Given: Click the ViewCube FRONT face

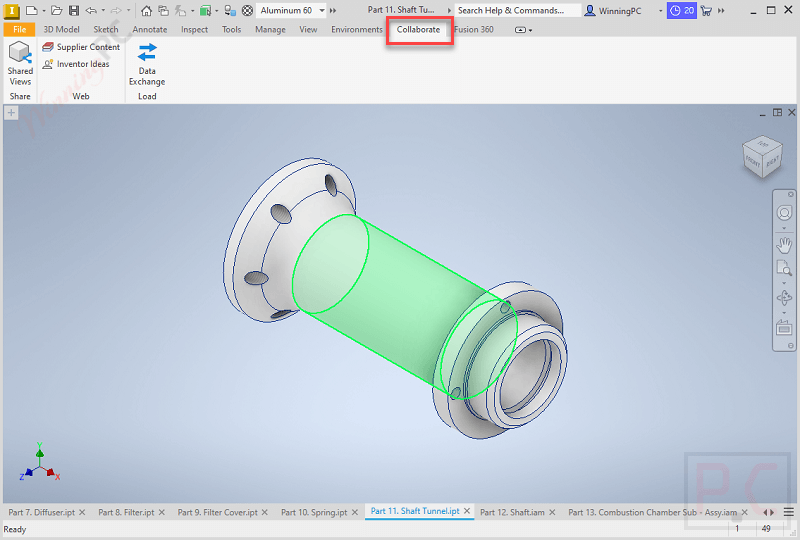Looking at the screenshot, I should click(x=753, y=162).
